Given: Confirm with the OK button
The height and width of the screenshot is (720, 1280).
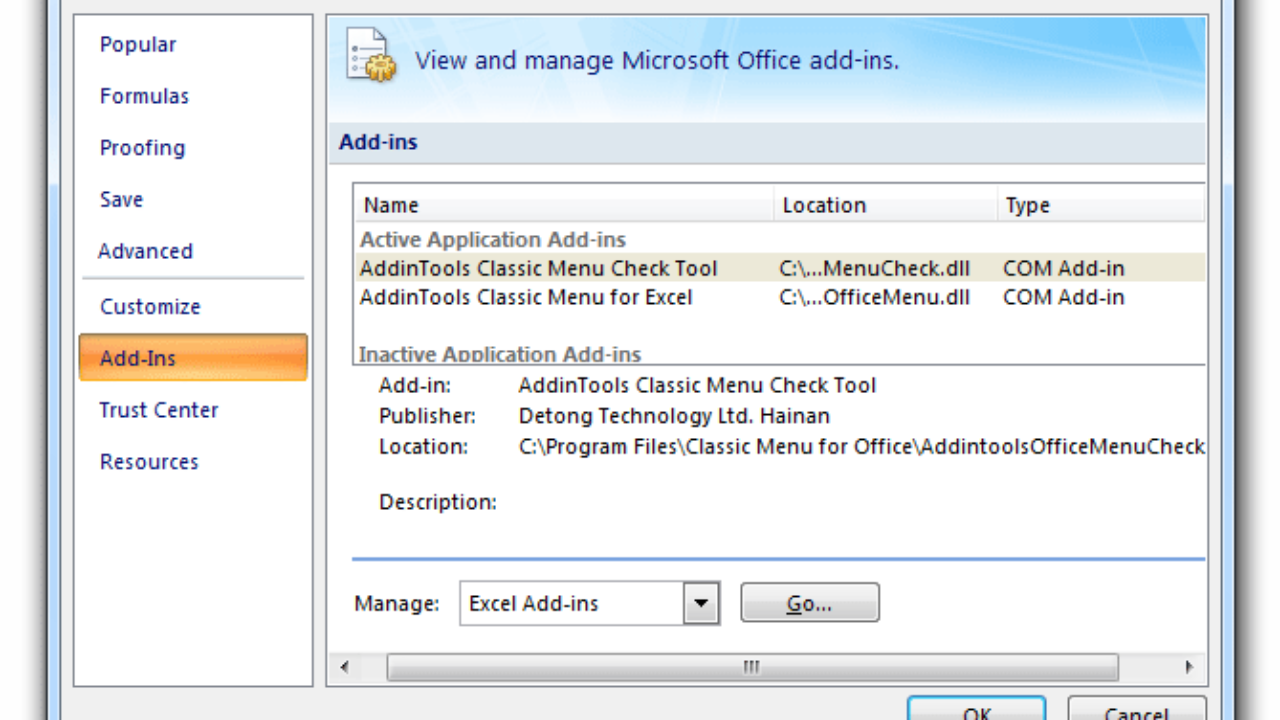Looking at the screenshot, I should pos(976,710).
